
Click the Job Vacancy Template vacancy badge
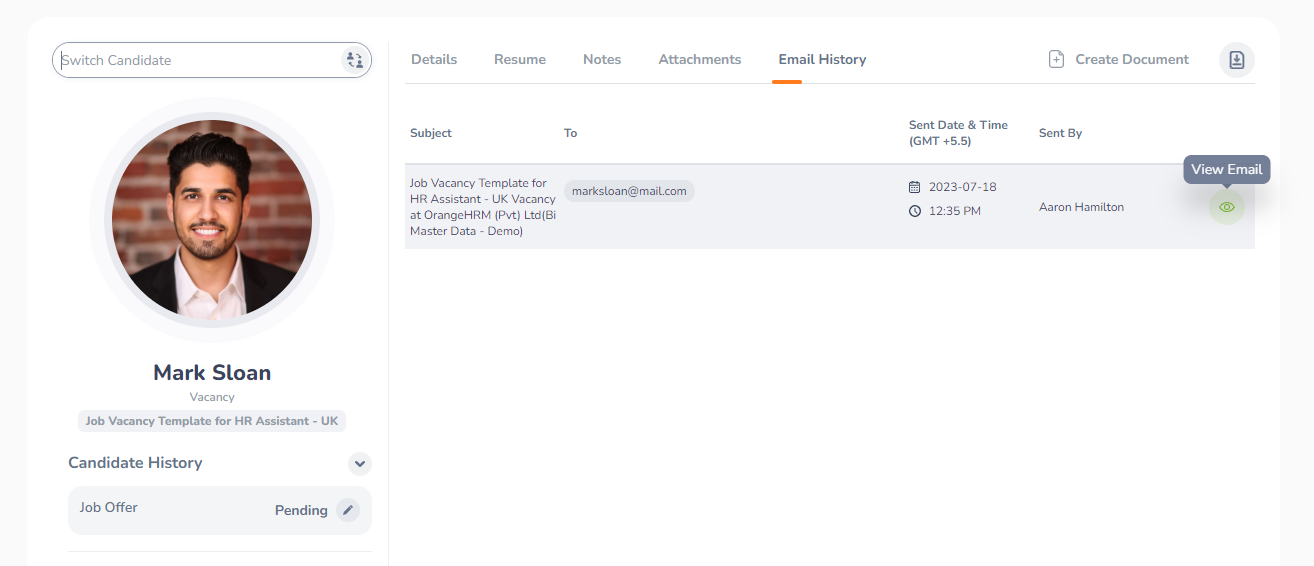(212, 421)
